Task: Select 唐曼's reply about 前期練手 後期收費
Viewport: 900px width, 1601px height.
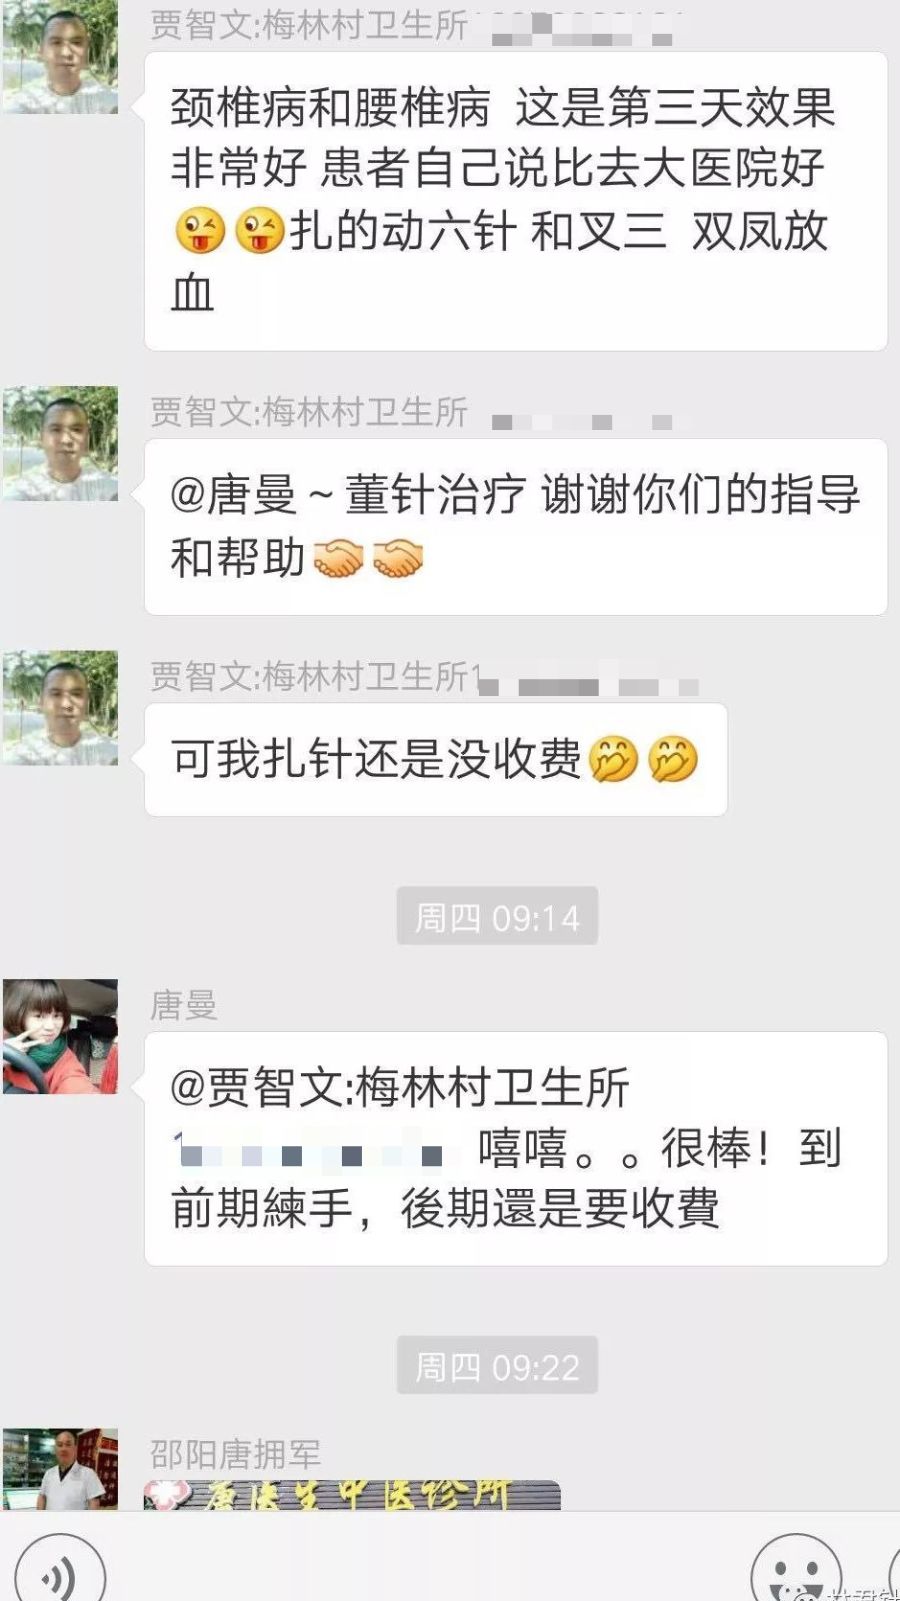Action: click(516, 1148)
